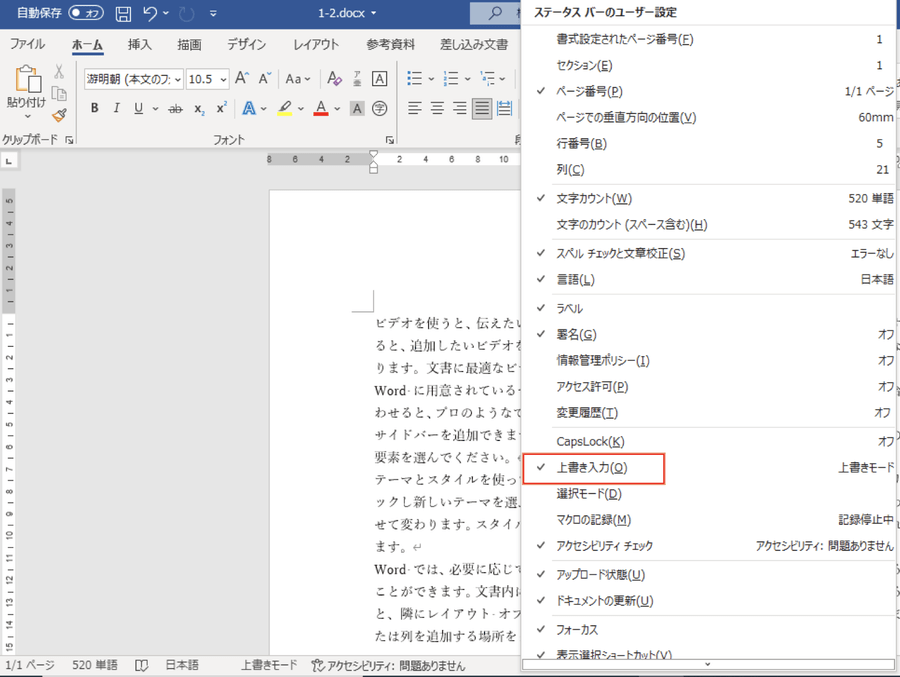Click the Undo arrow icon
Viewport: 900px width, 677px height.
coord(150,13)
